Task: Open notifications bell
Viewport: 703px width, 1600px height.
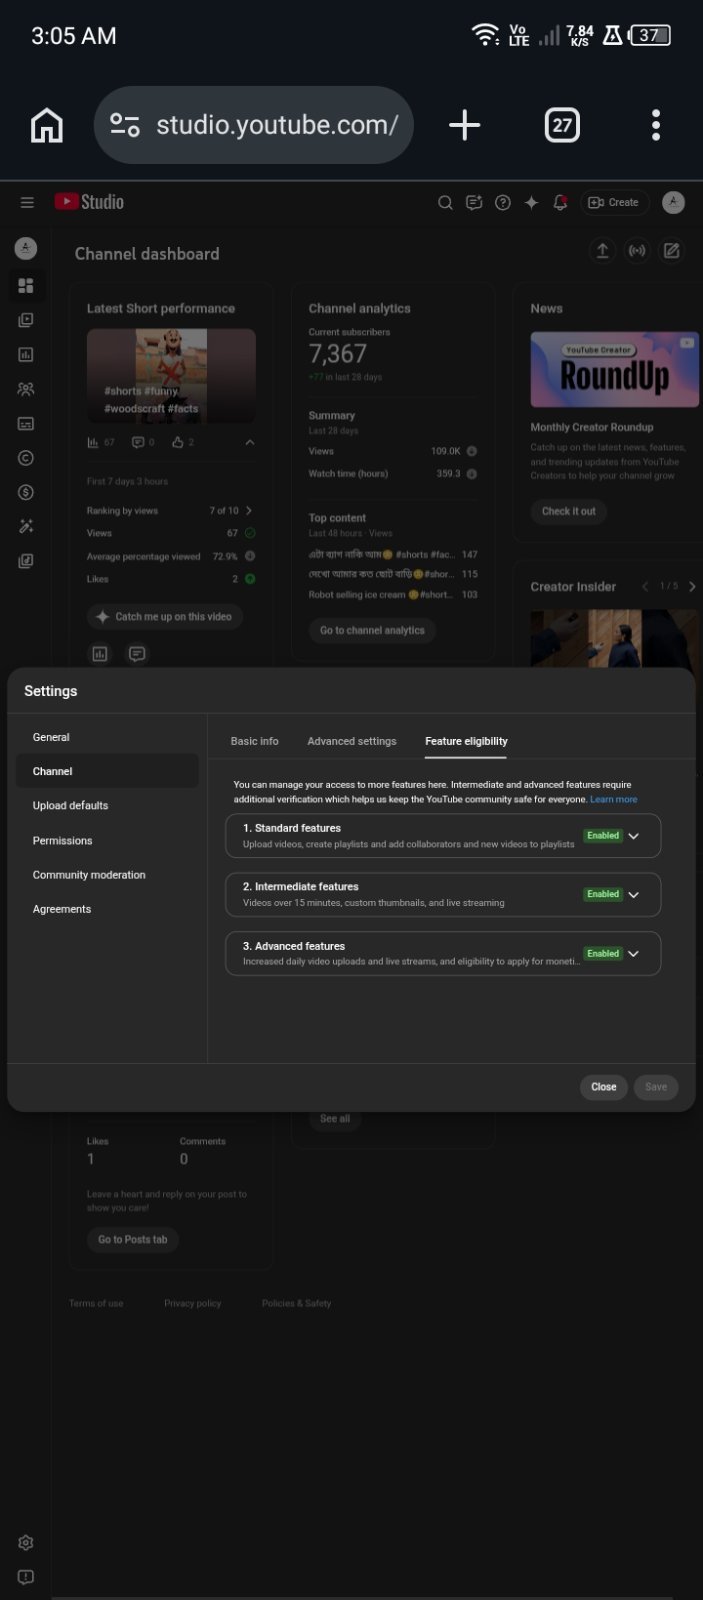Action: point(560,202)
